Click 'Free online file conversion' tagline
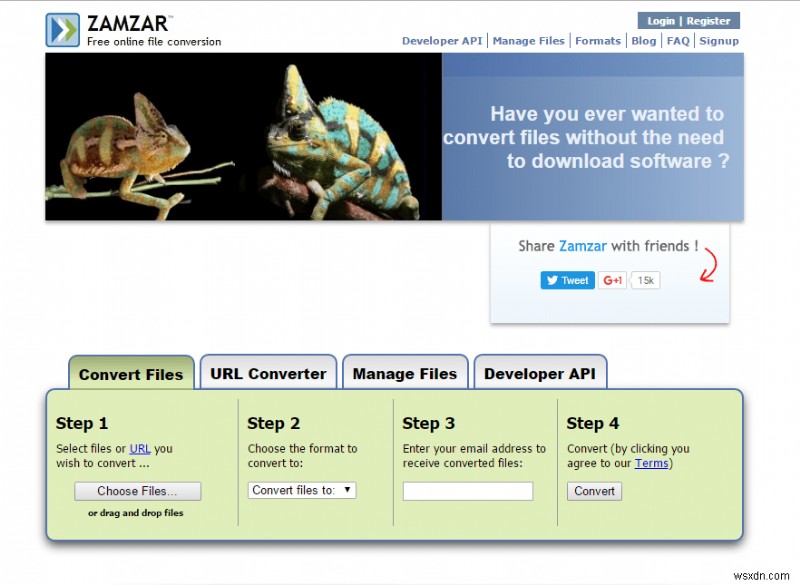 pos(154,42)
